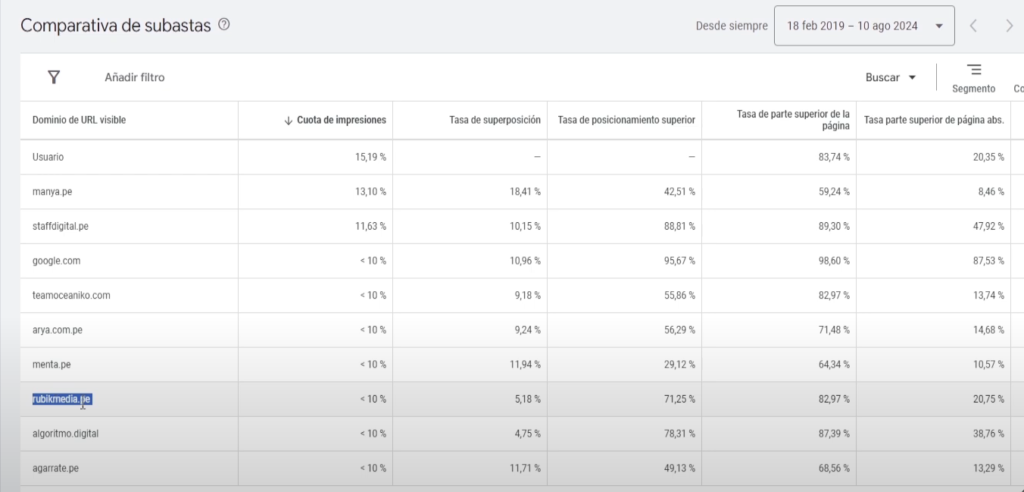
Task: Click 87,53 % value in google.com row
Action: [x=989, y=261]
